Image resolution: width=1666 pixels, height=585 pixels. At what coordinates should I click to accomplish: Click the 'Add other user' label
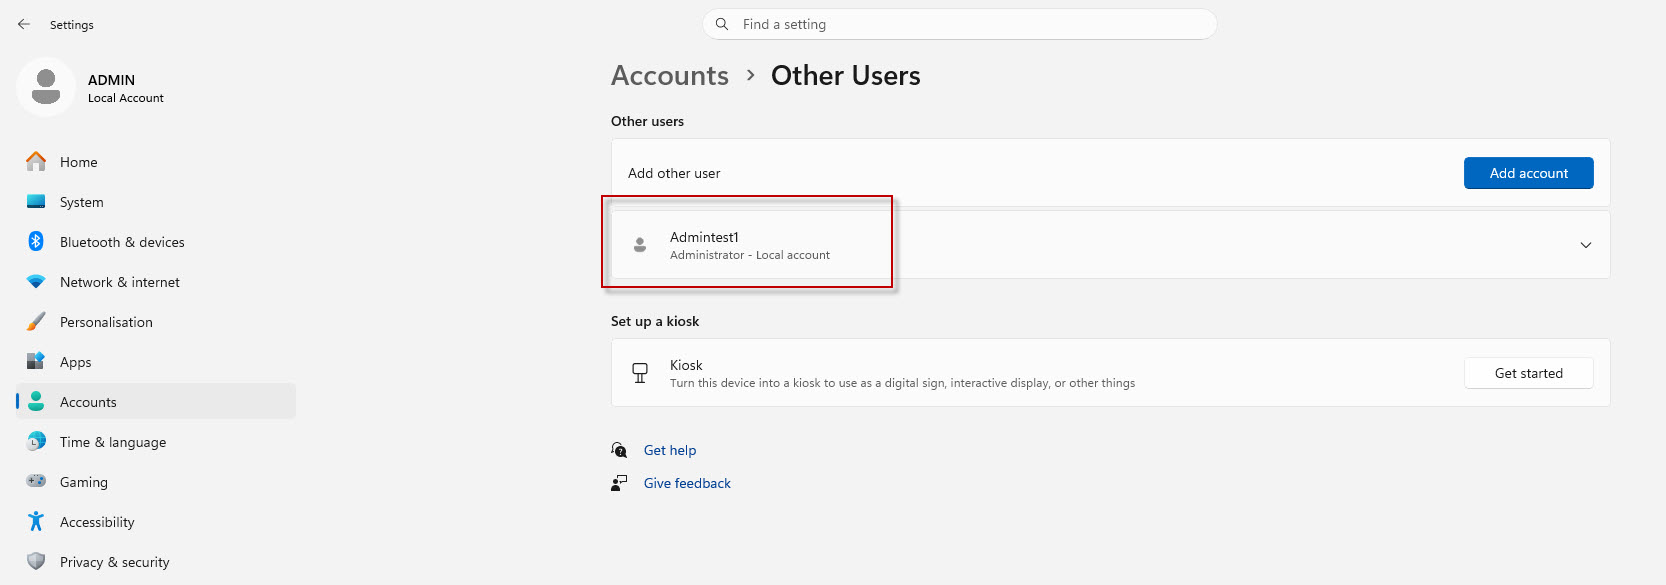click(x=674, y=173)
